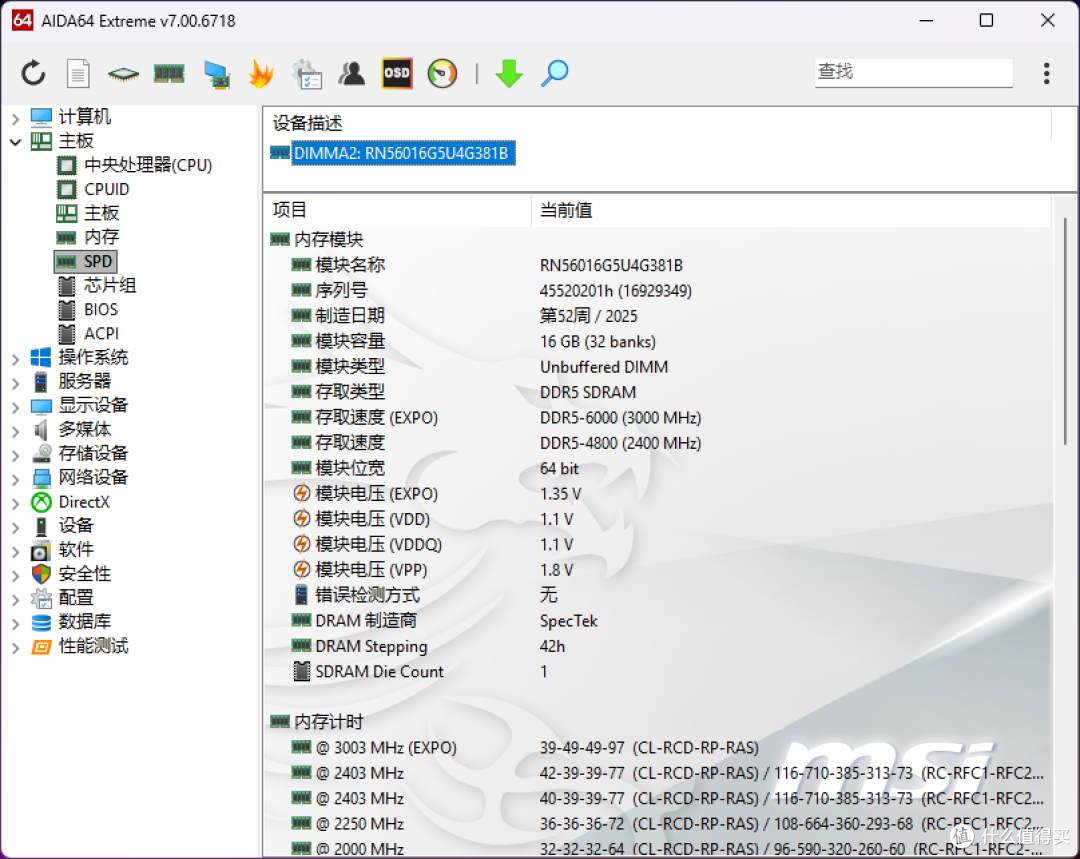Open the Report page icon
This screenshot has width=1080, height=859.
78,73
